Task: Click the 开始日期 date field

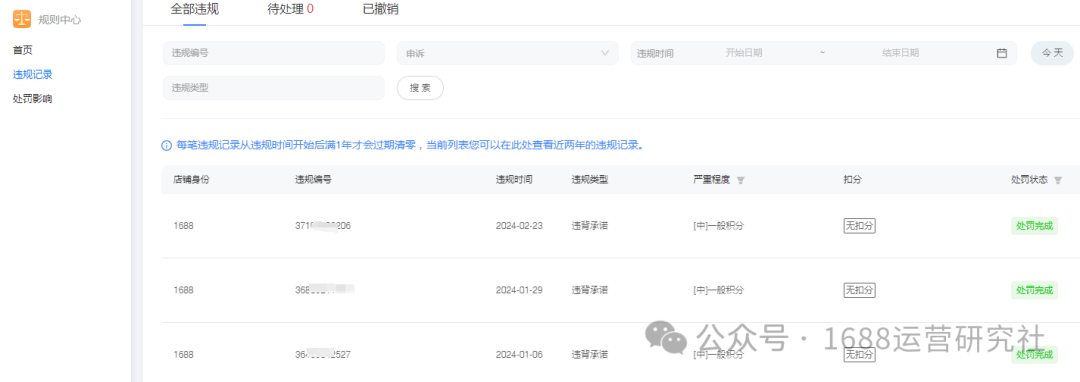Action: click(x=744, y=53)
